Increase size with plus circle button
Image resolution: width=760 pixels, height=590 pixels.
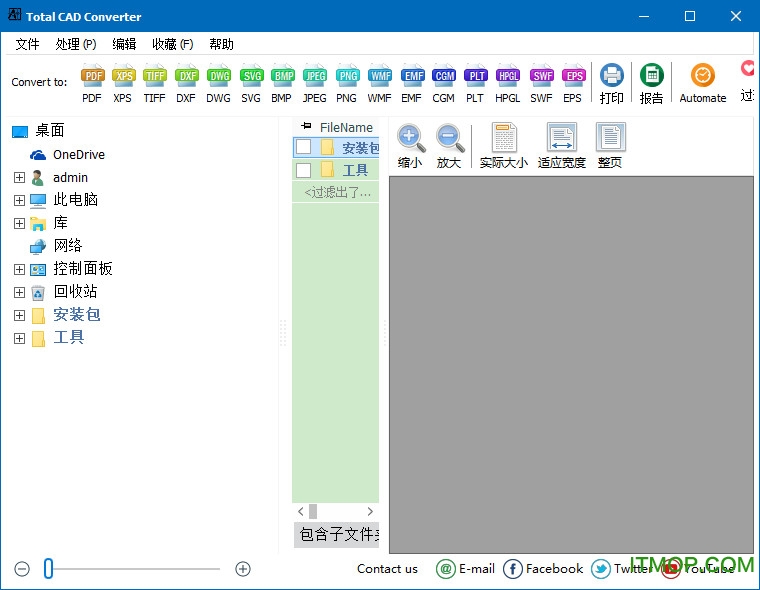point(243,569)
